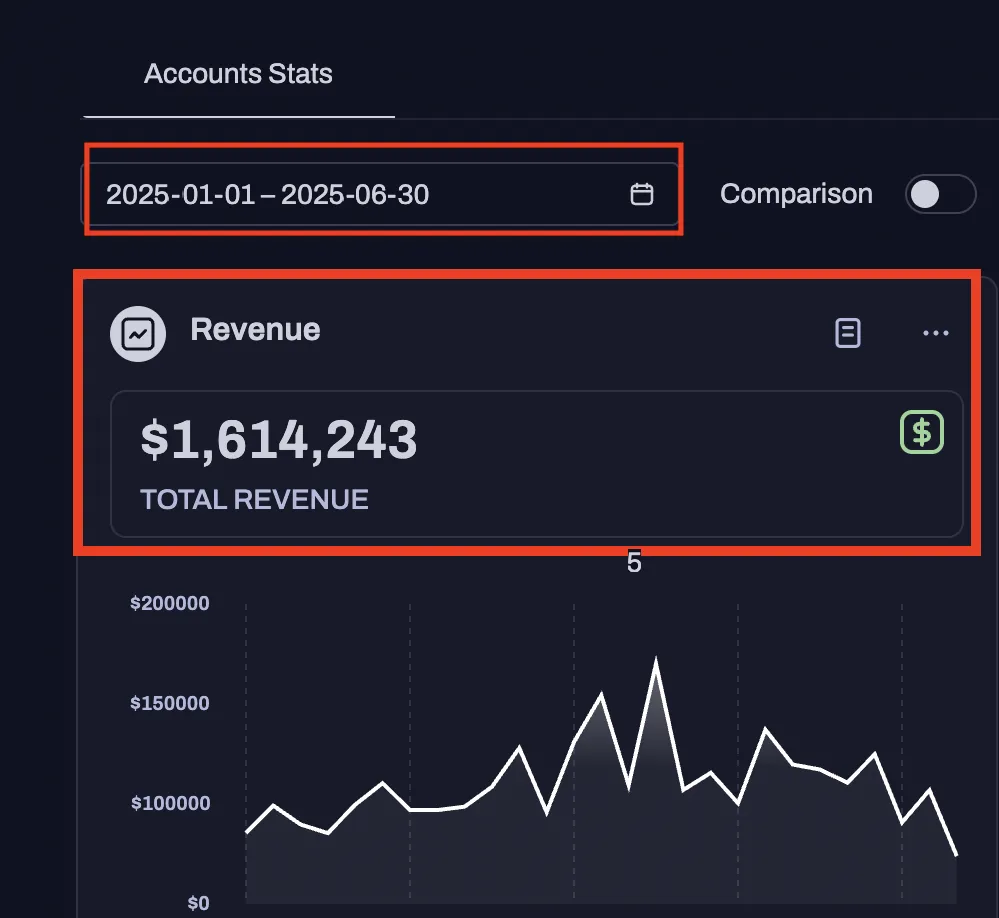Open the Revenue report document icon
Screen dimensions: 999x918
pyautogui.click(x=847, y=333)
